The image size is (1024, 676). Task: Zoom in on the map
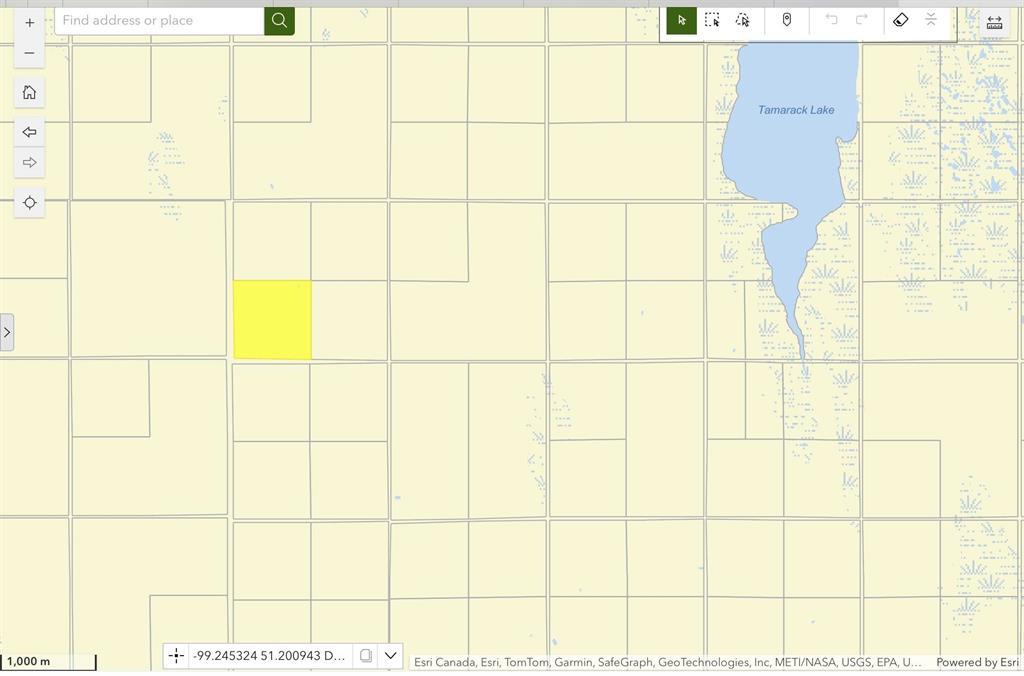coord(29,22)
